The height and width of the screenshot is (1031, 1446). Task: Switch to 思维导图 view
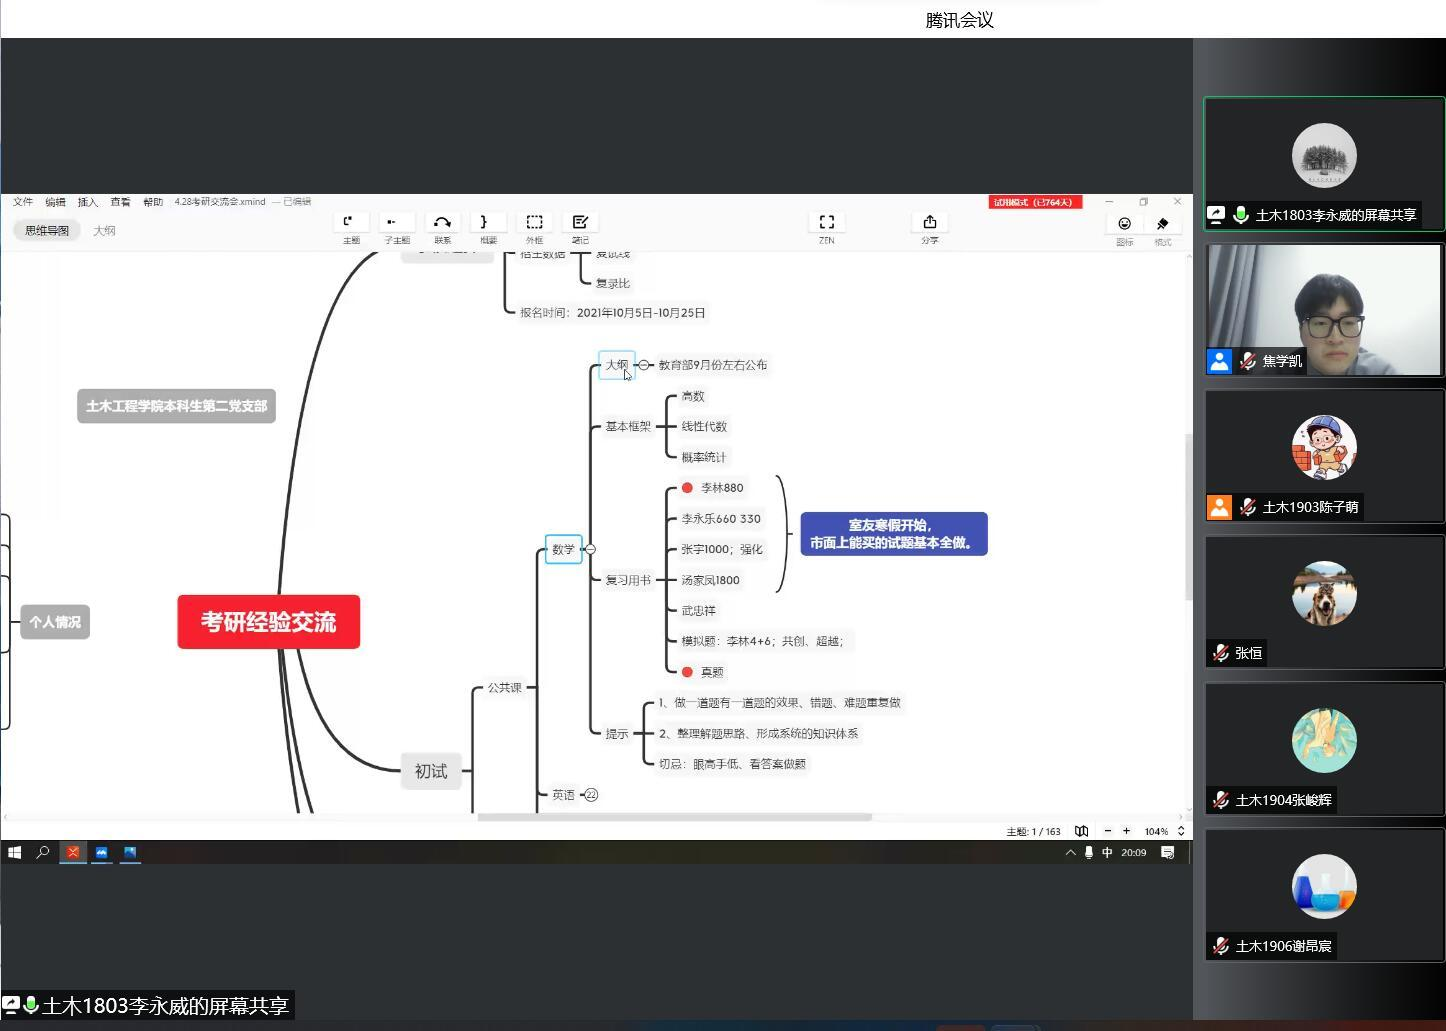[x=47, y=231]
